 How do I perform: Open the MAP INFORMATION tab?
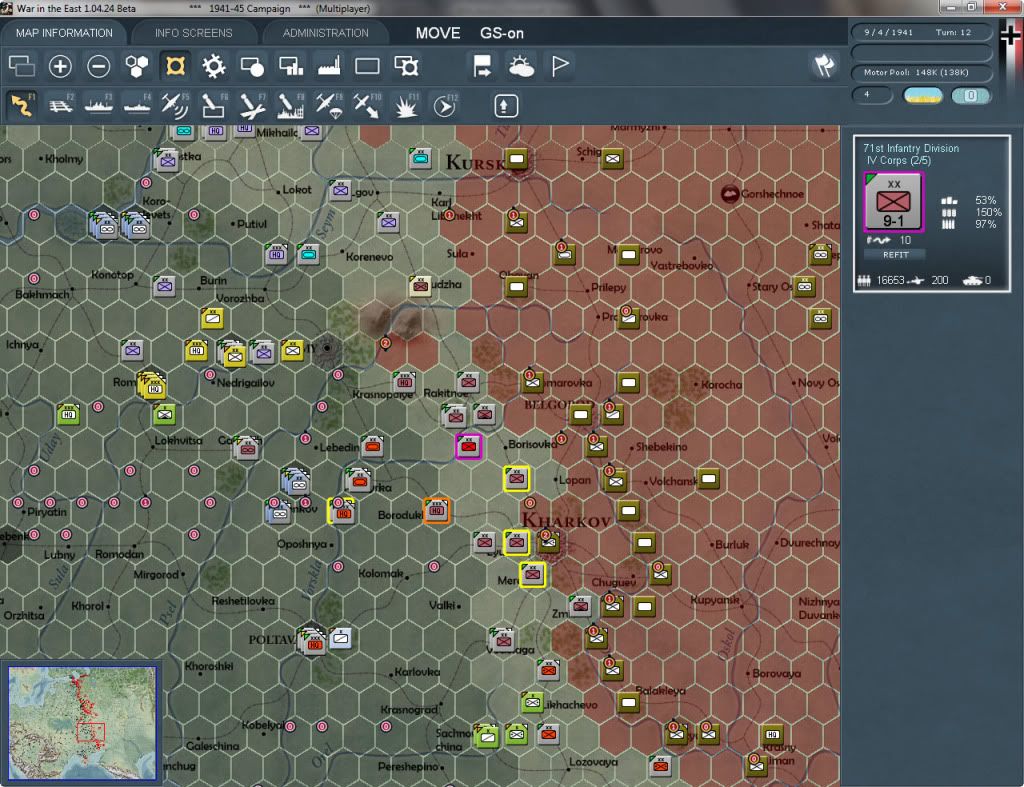pos(64,33)
